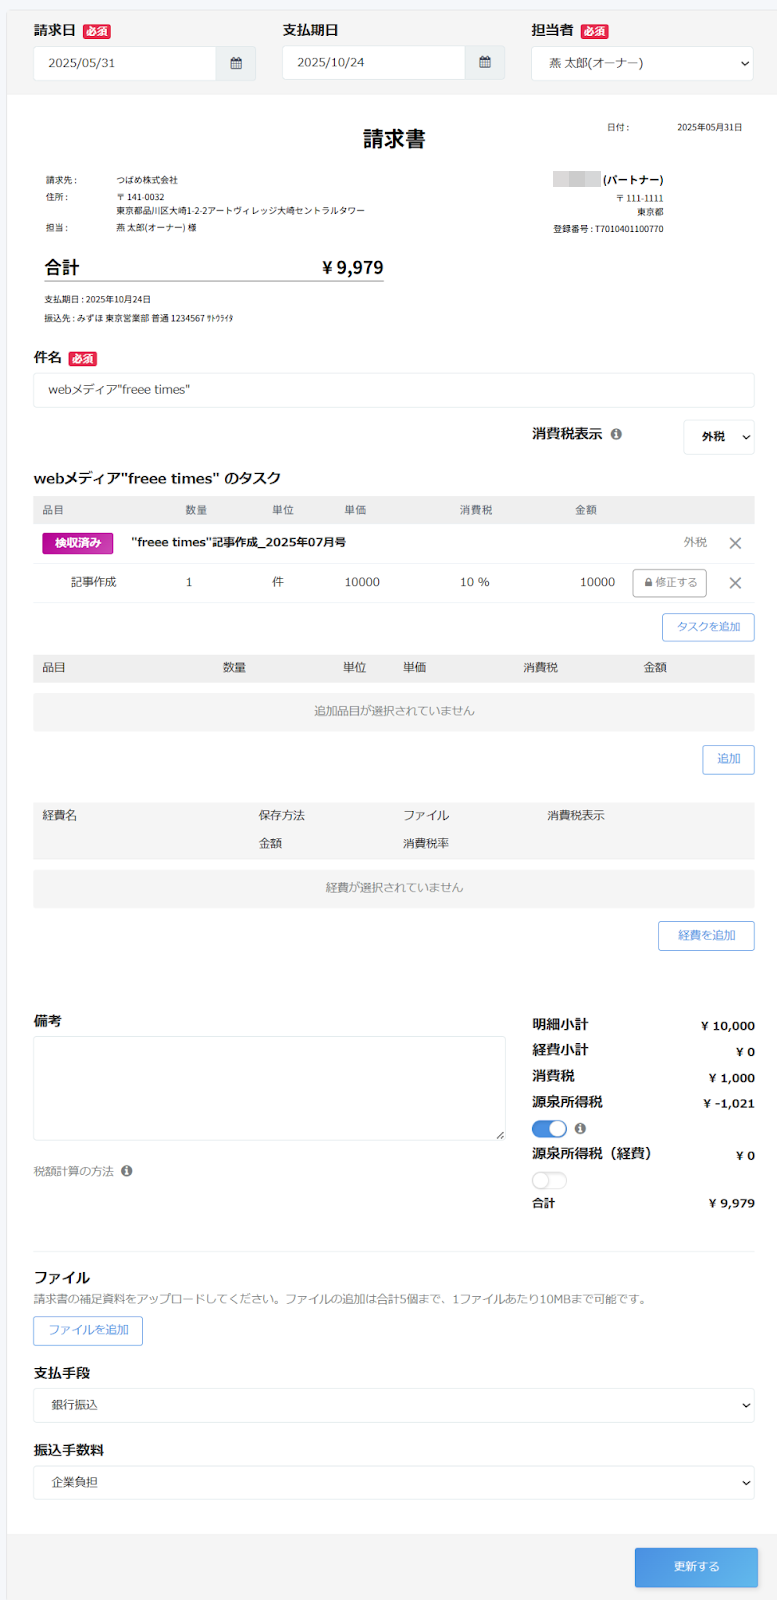Click the 経費を追加 button
The width and height of the screenshot is (777, 1600).
[x=706, y=936]
